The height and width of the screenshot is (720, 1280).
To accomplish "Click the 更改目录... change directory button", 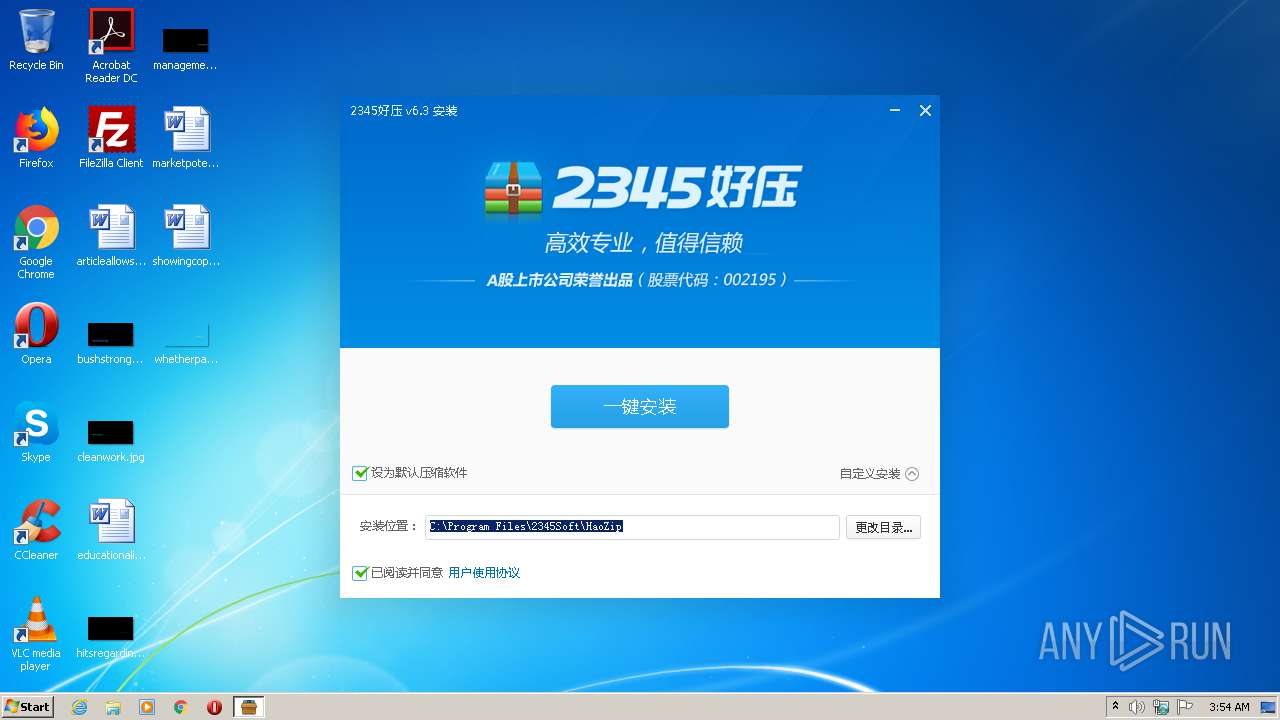I will (x=883, y=527).
